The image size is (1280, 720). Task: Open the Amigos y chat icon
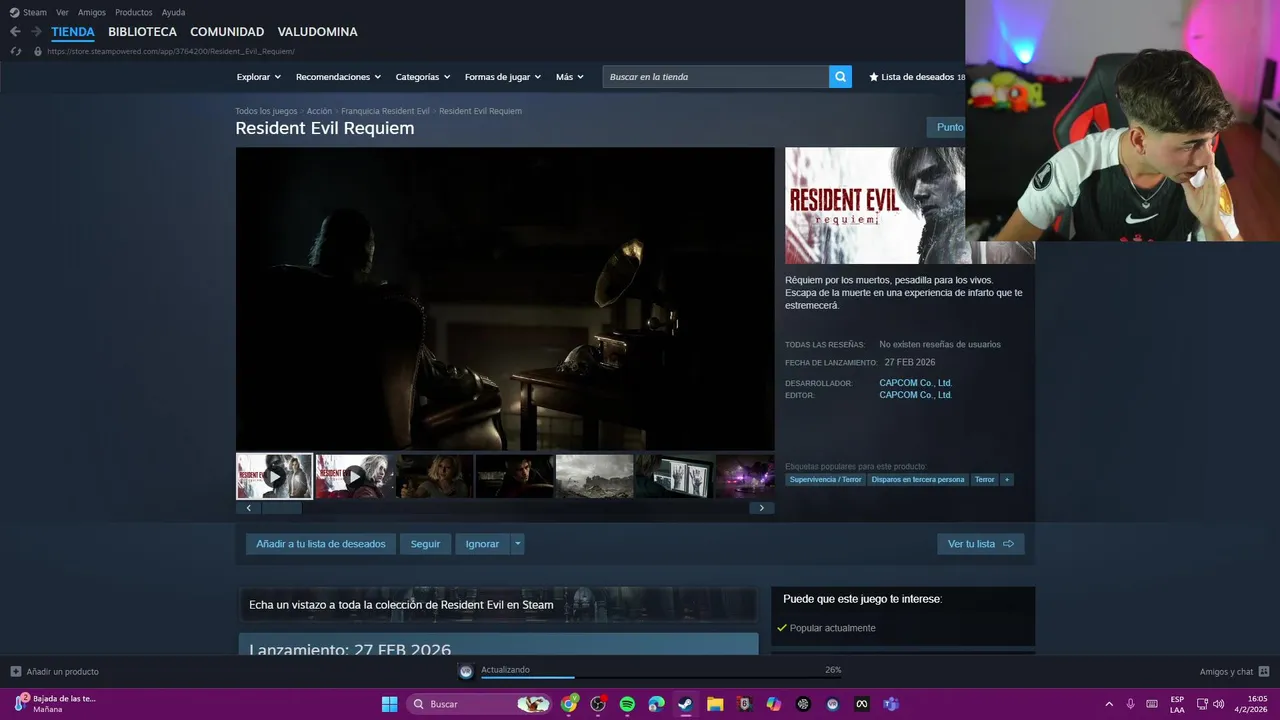coord(1264,671)
